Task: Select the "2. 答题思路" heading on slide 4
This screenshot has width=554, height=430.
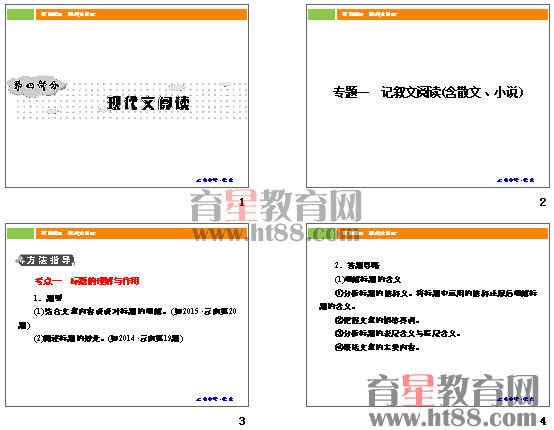Action: [357, 265]
